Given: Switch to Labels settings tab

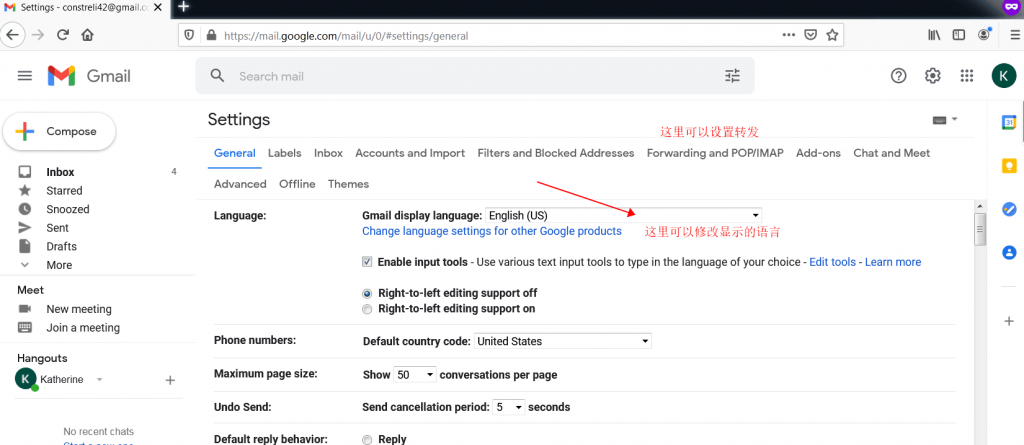Looking at the screenshot, I should point(285,153).
